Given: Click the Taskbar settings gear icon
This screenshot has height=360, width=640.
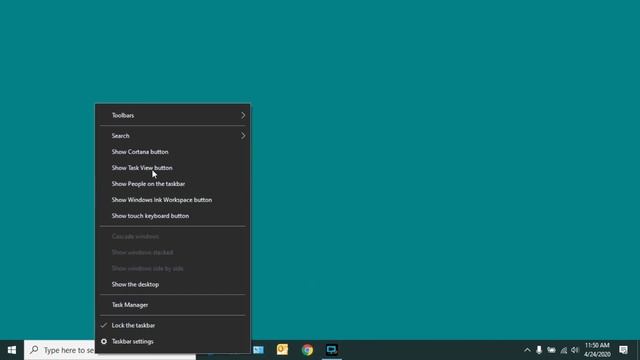Looking at the screenshot, I should [x=104, y=342].
